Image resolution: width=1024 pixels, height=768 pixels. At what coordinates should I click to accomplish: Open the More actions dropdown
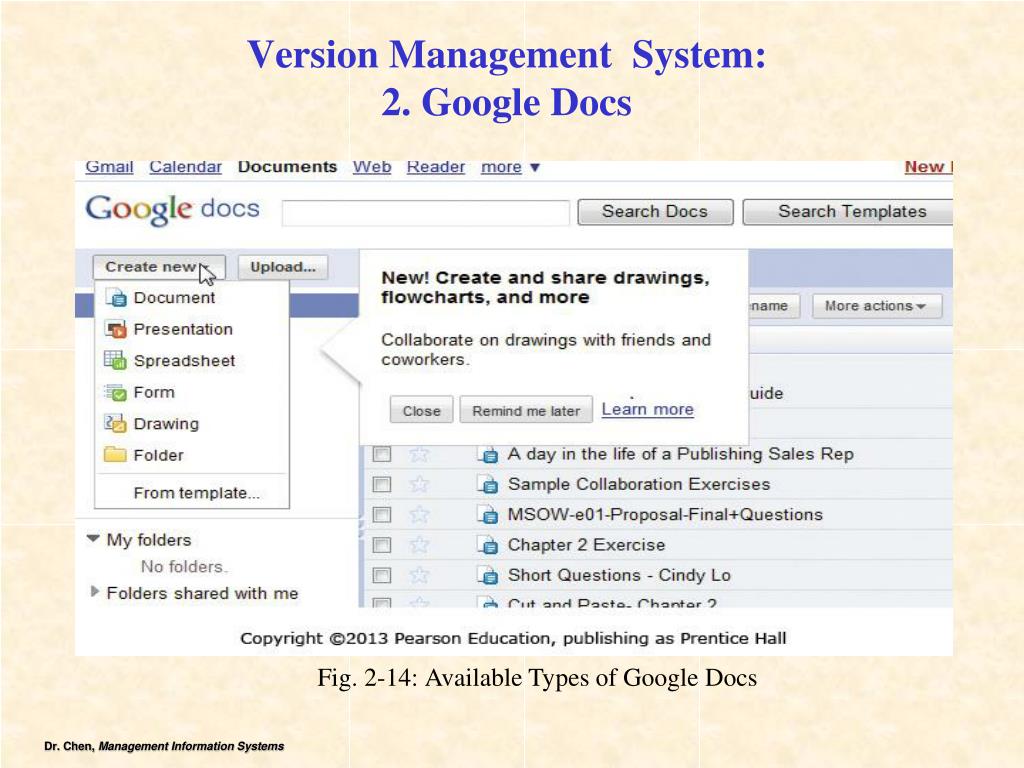tap(877, 306)
